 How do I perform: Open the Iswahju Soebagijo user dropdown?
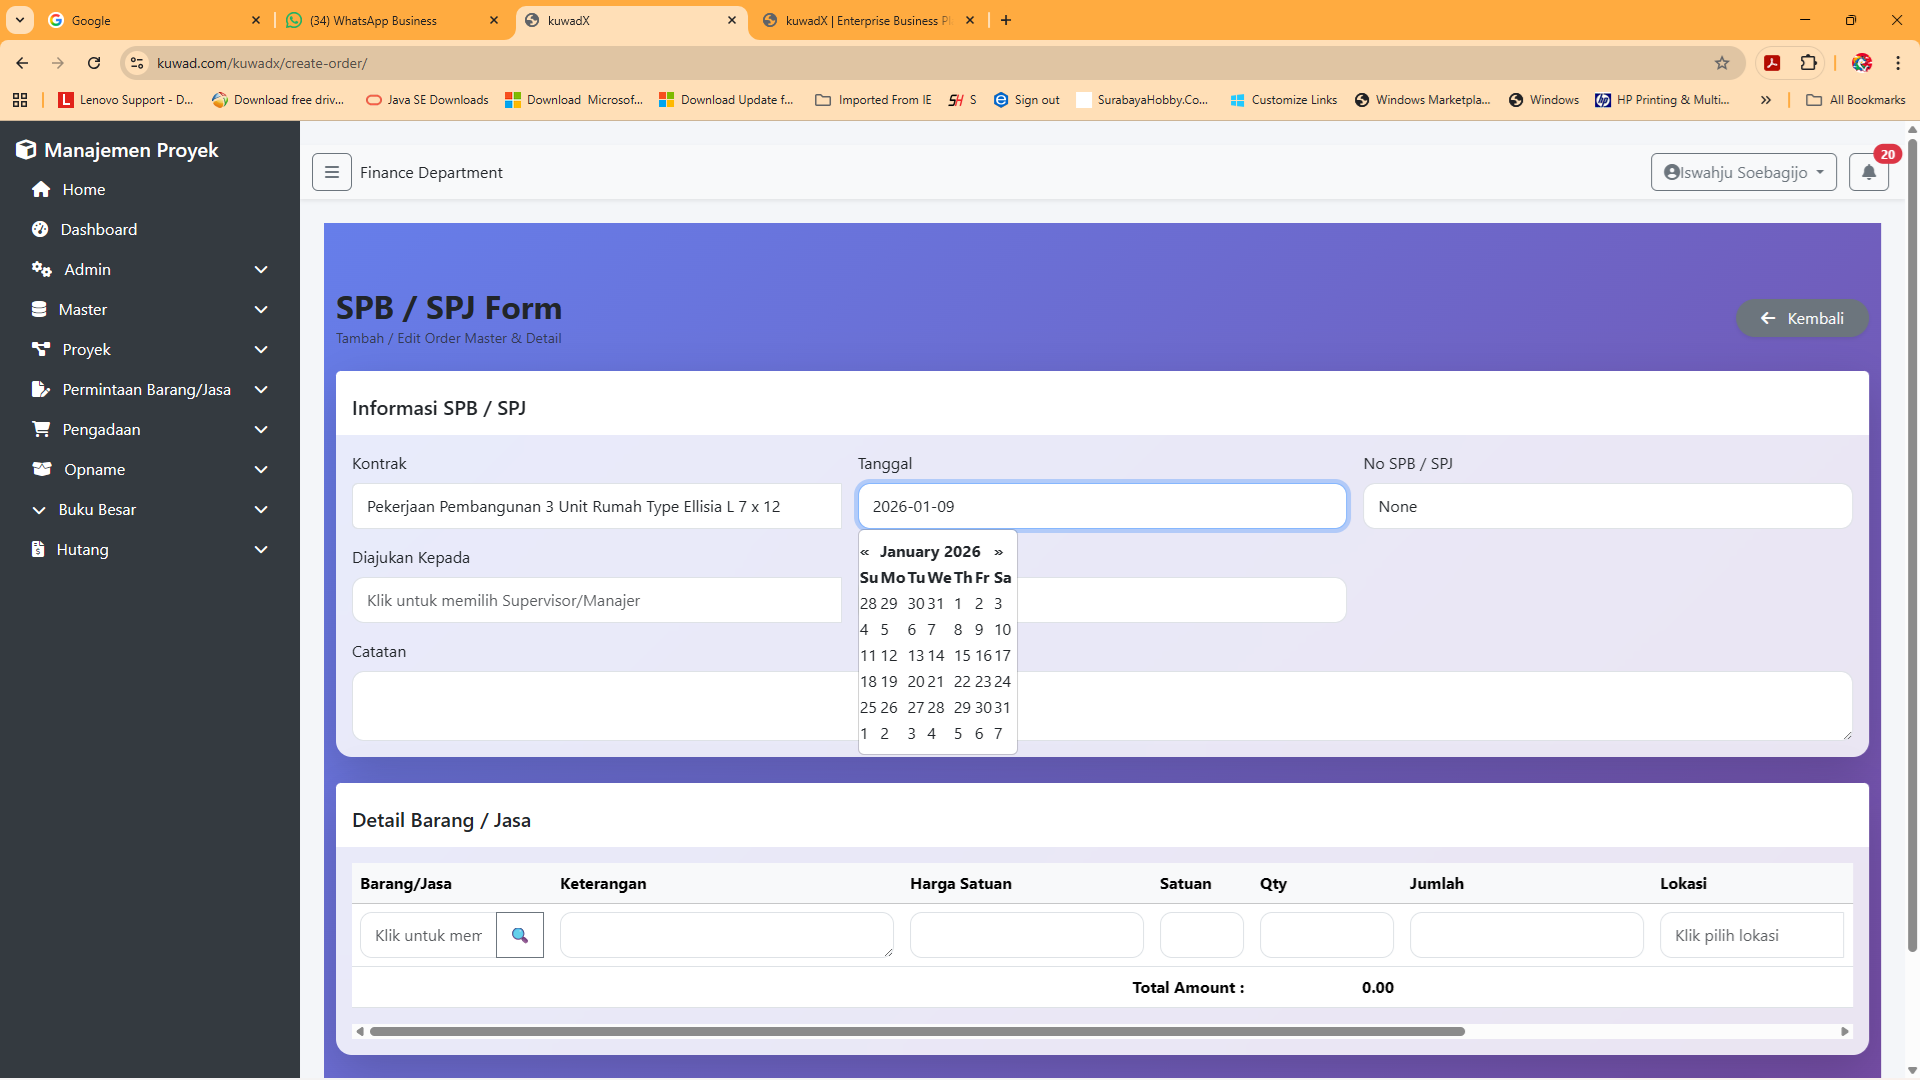point(1743,172)
